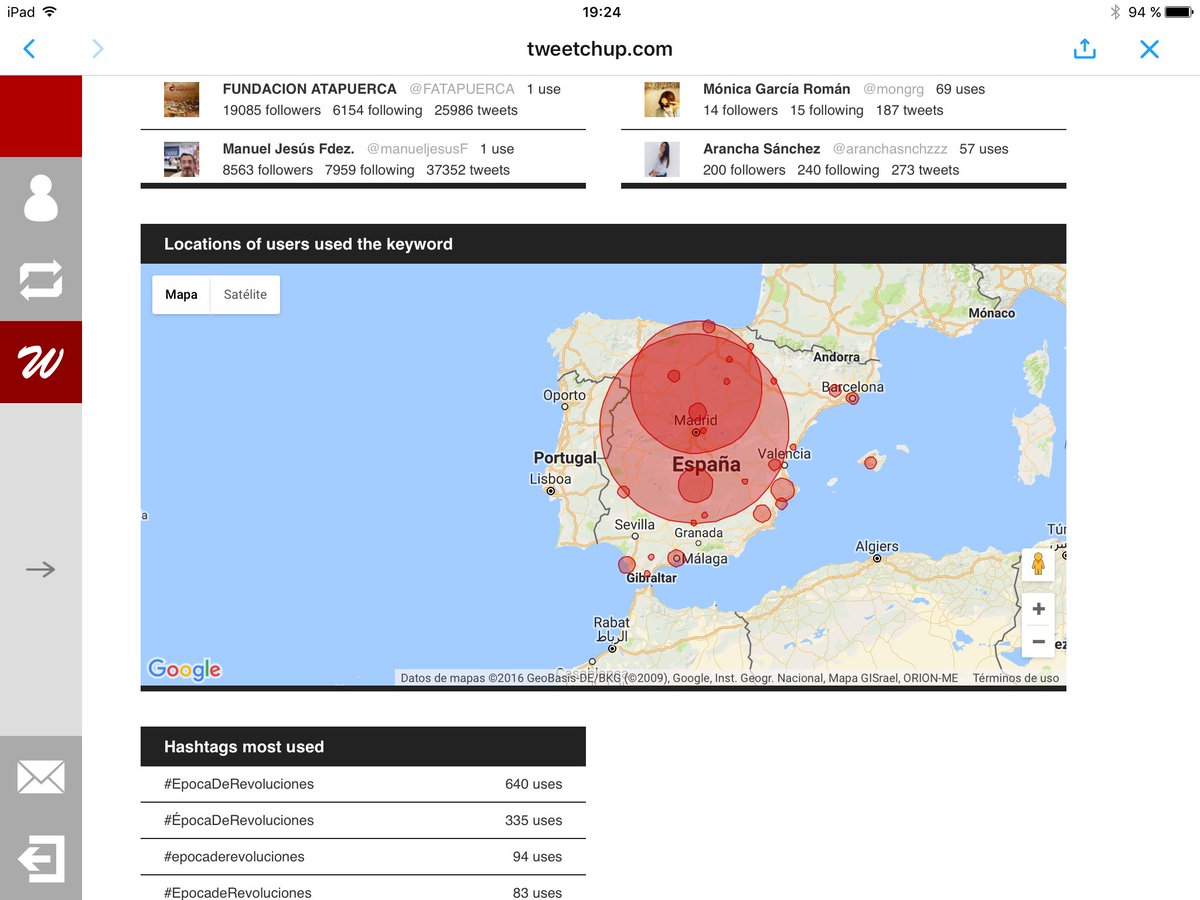Select the Street View pegman

point(1038,565)
